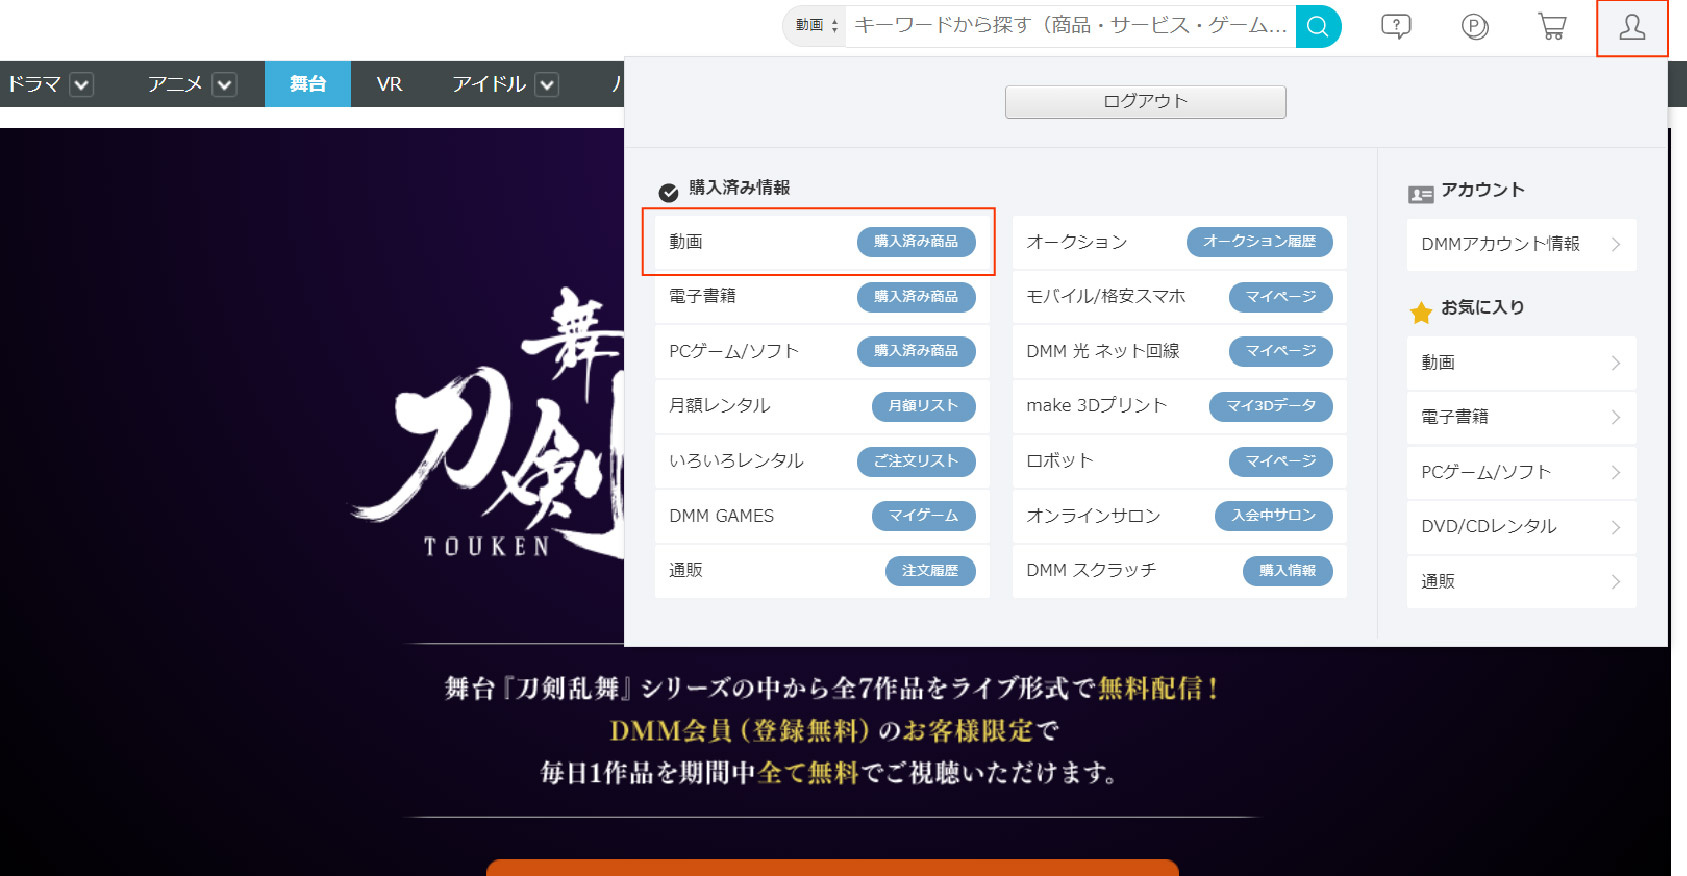Open 動画 in お気に入り list
Viewport: 1687px width, 876px height.
[x=1521, y=363]
